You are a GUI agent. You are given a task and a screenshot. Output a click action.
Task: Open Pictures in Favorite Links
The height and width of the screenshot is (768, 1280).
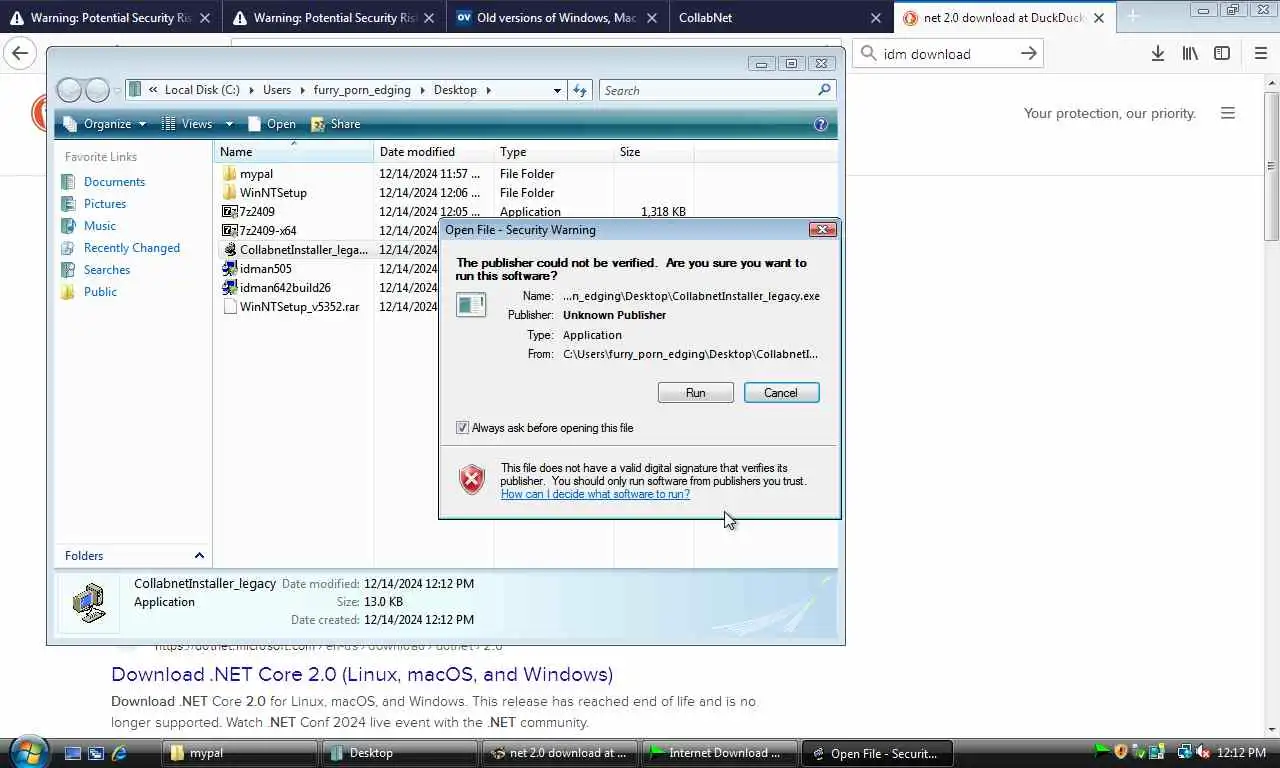tap(105, 204)
